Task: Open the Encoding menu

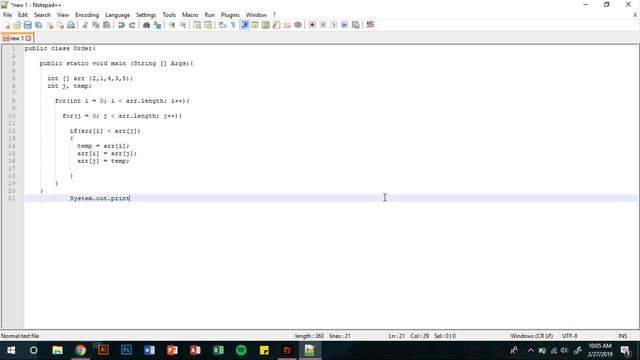Action: [87, 15]
